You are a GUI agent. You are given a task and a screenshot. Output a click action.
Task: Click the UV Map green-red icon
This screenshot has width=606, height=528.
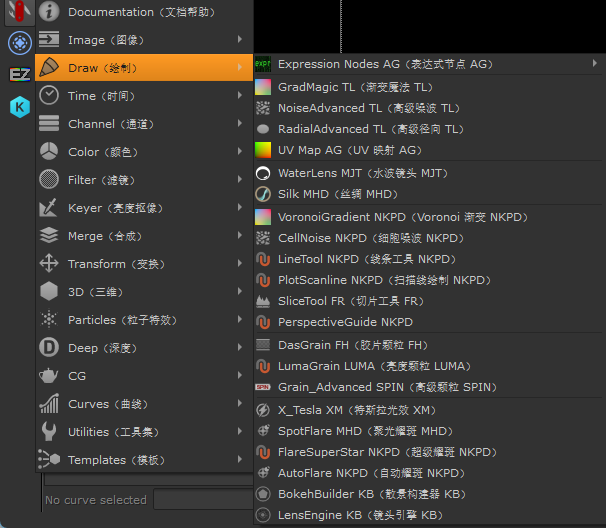point(263,150)
